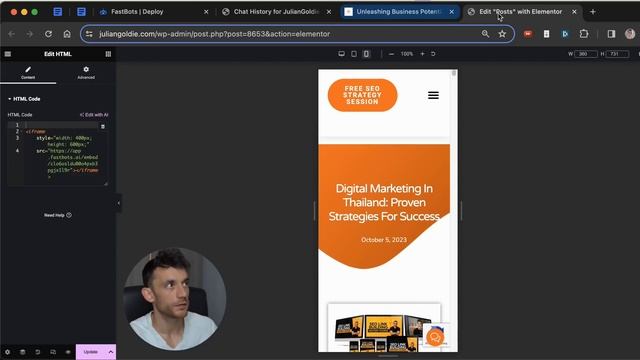Collapse the HTML Code section
Viewport: 640px width, 360px height.
click(24, 99)
